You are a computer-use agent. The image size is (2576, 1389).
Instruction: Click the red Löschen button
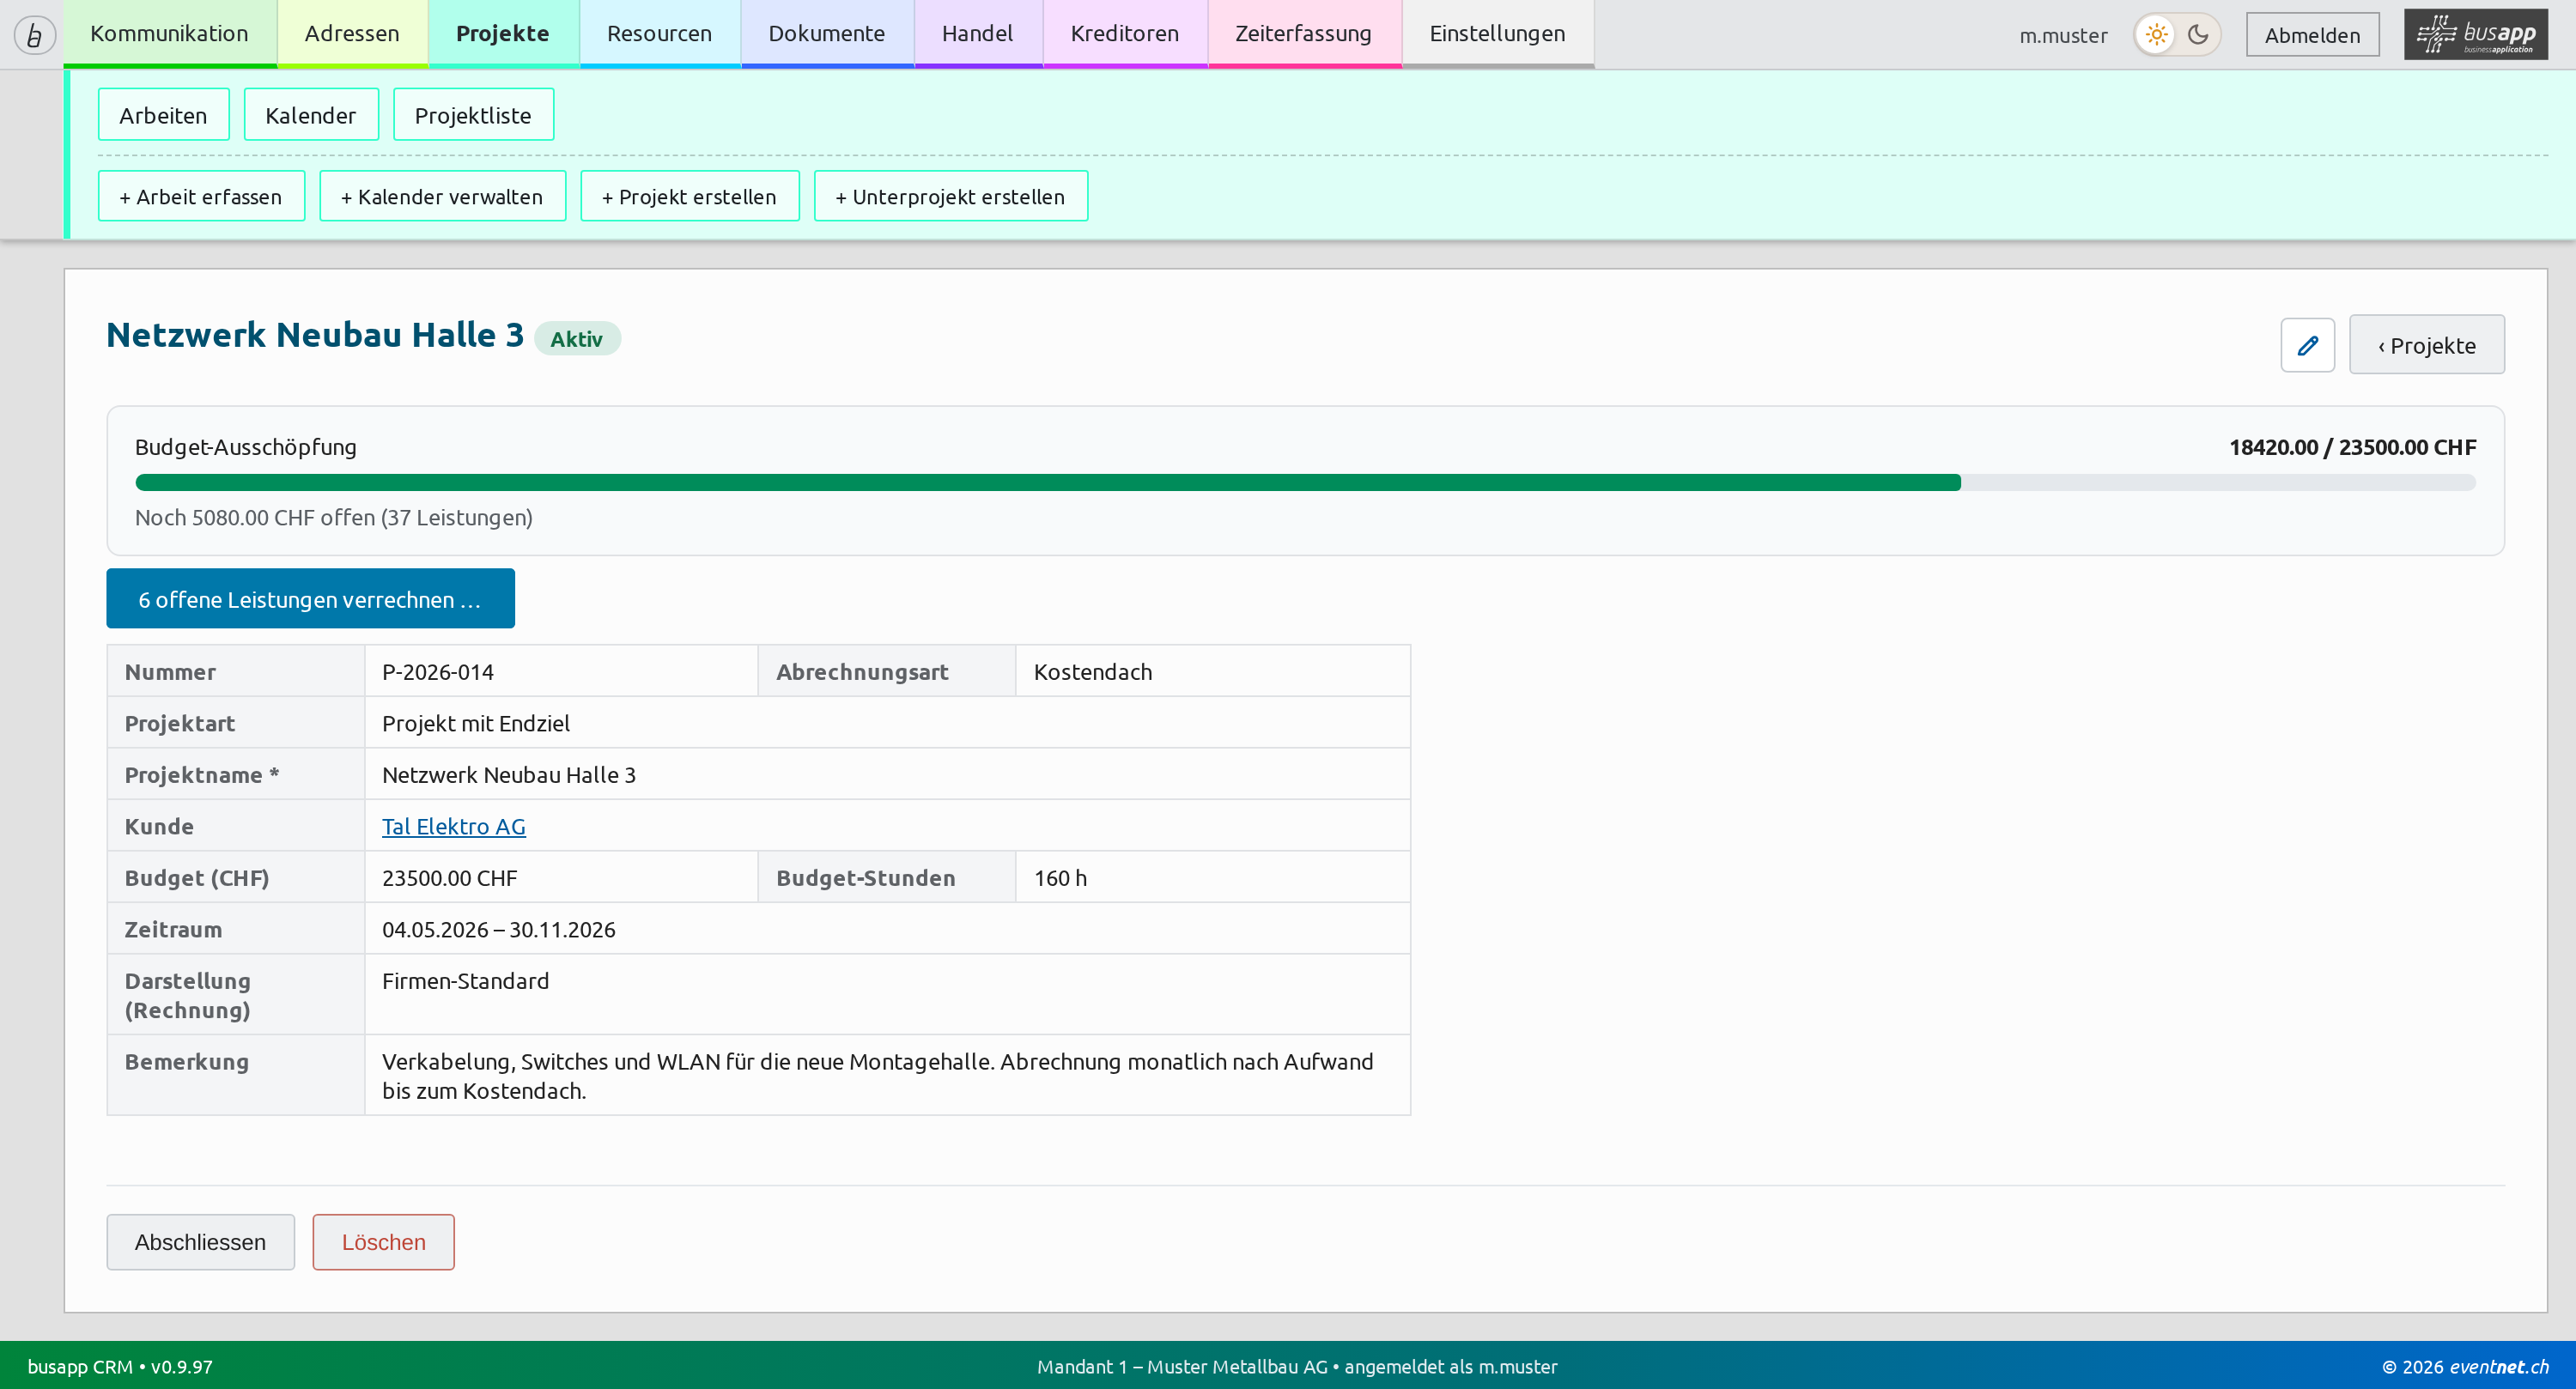click(x=383, y=1242)
